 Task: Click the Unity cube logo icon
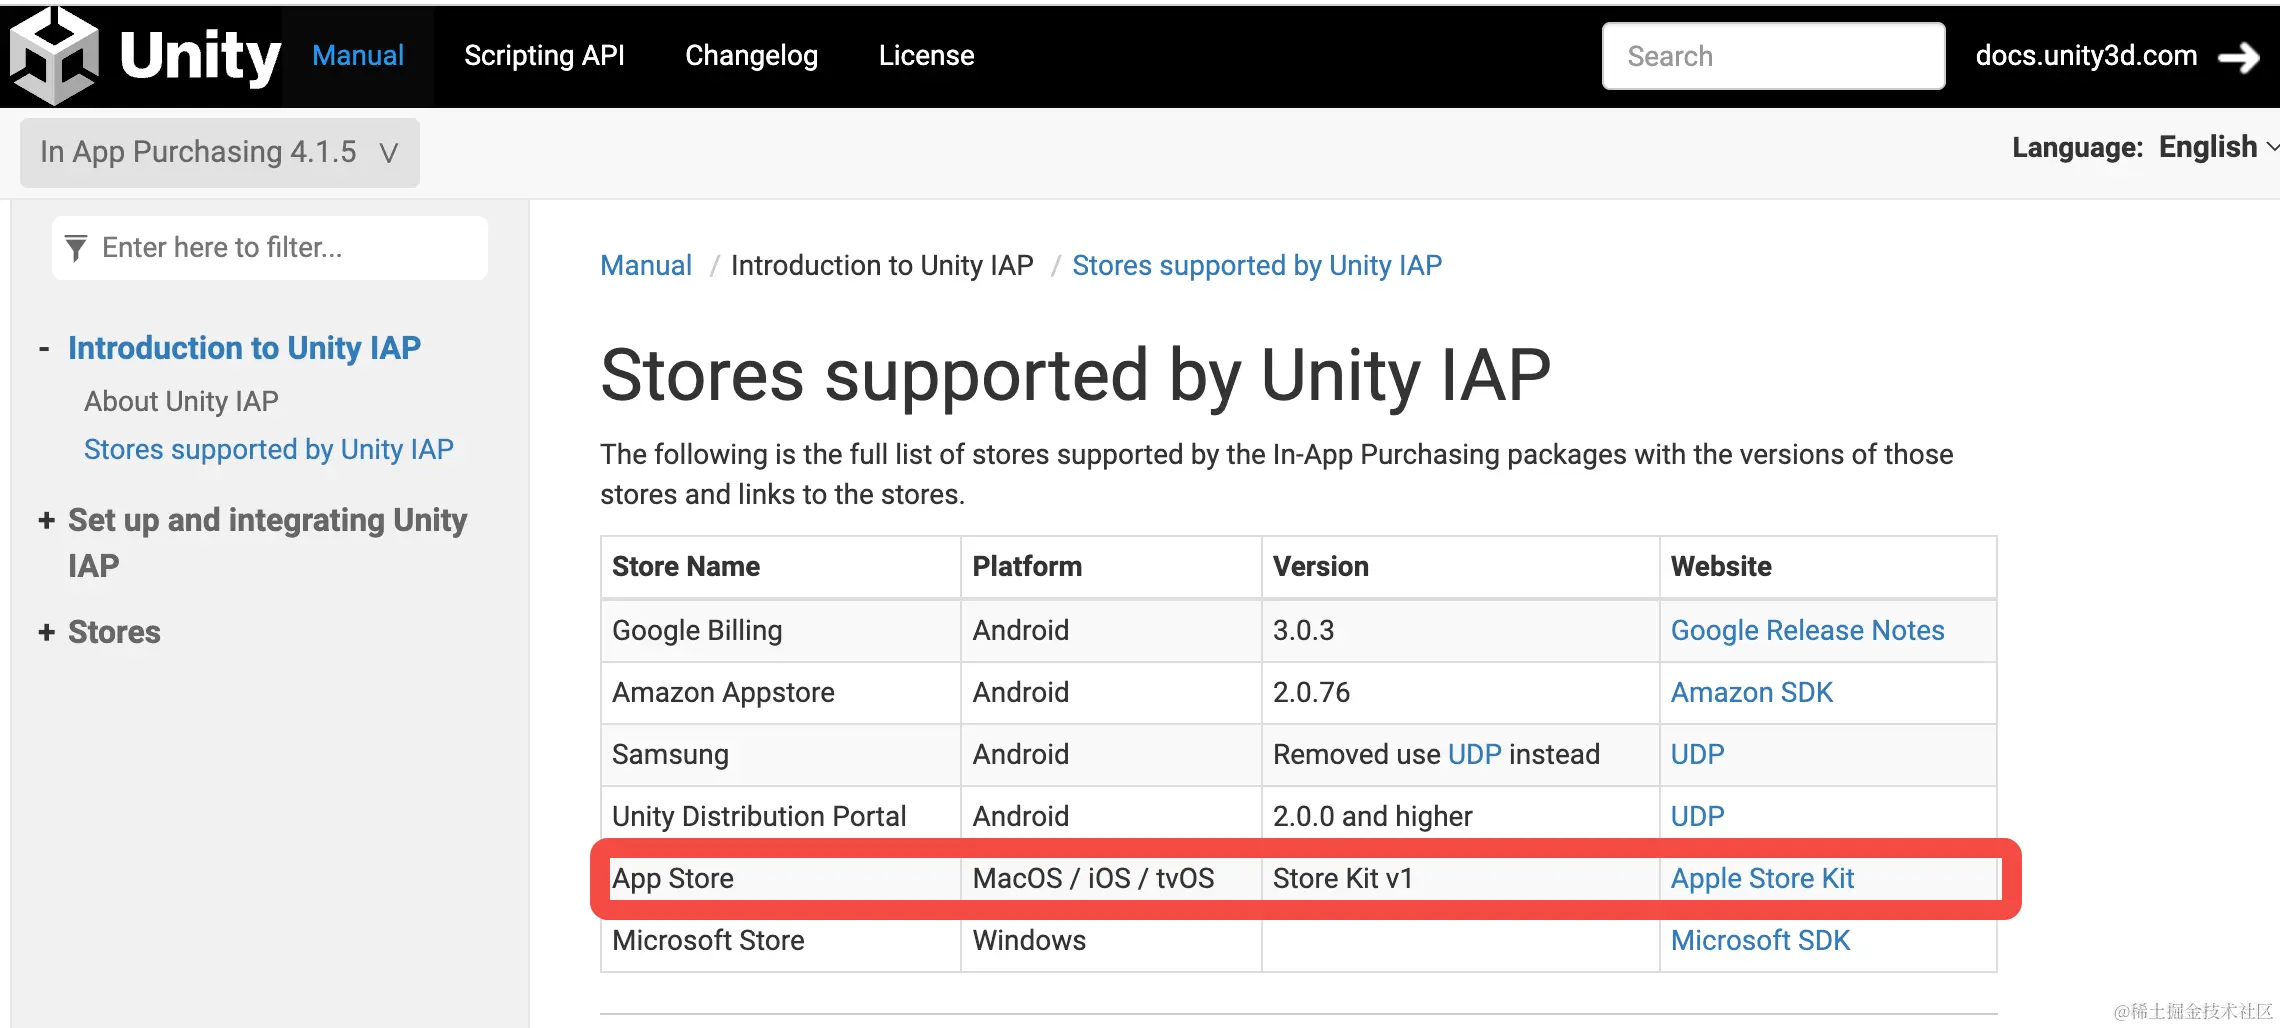click(x=54, y=56)
